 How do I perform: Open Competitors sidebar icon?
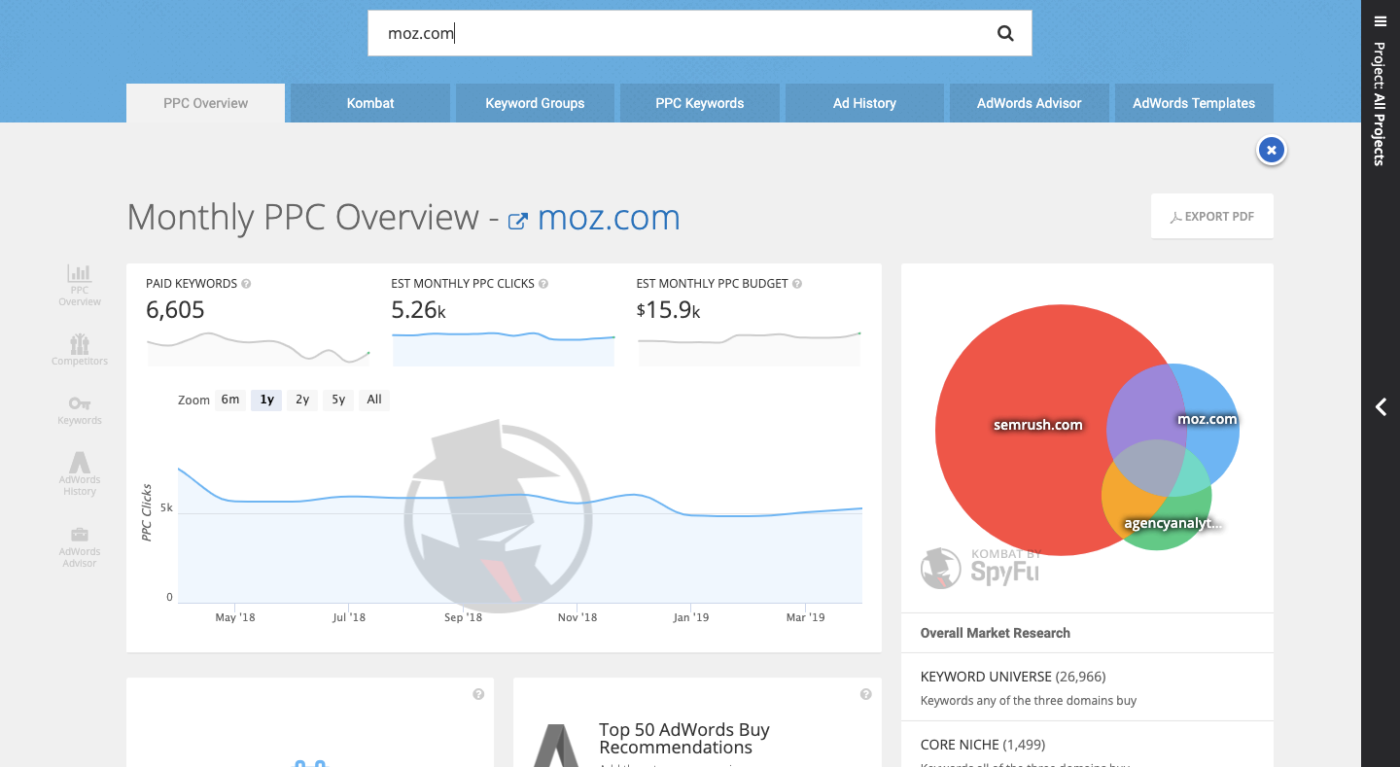79,350
